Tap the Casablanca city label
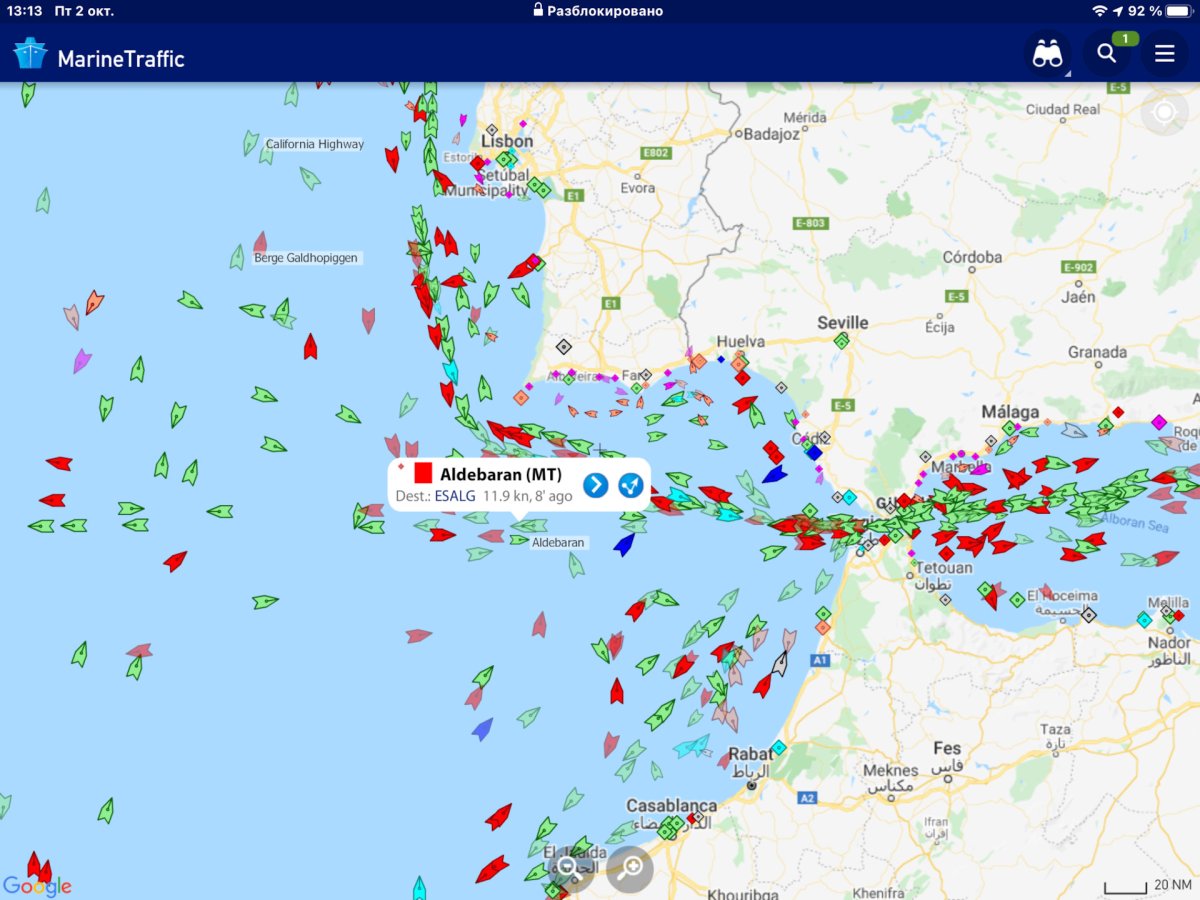Image resolution: width=1200 pixels, height=900 pixels. (672, 805)
